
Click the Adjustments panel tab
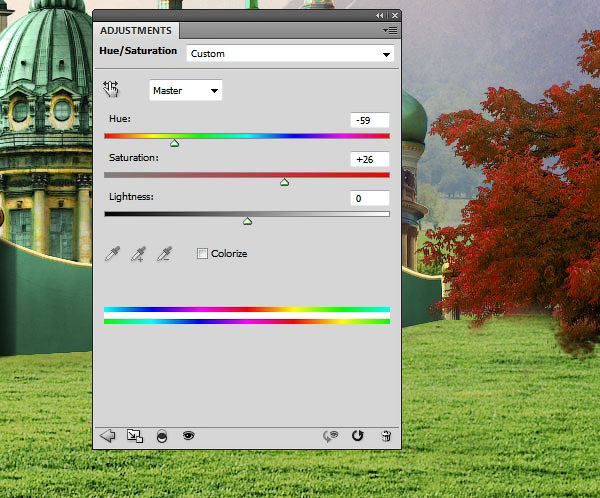click(x=135, y=30)
